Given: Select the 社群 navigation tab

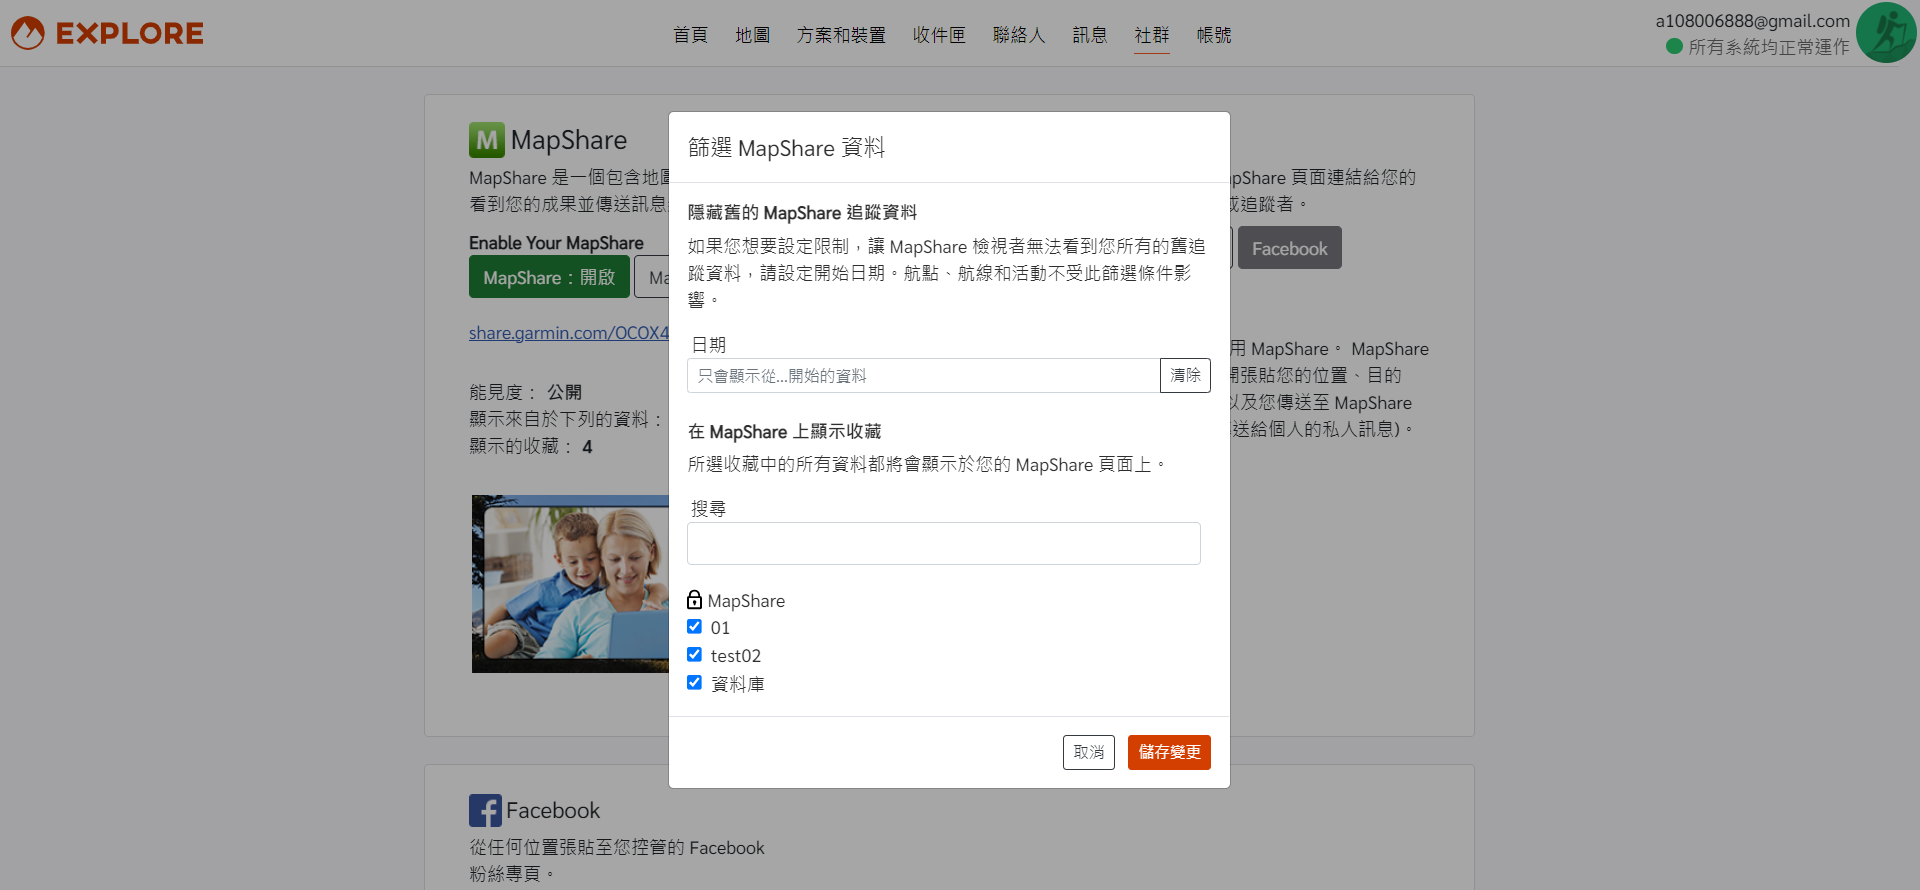Looking at the screenshot, I should coord(1152,35).
